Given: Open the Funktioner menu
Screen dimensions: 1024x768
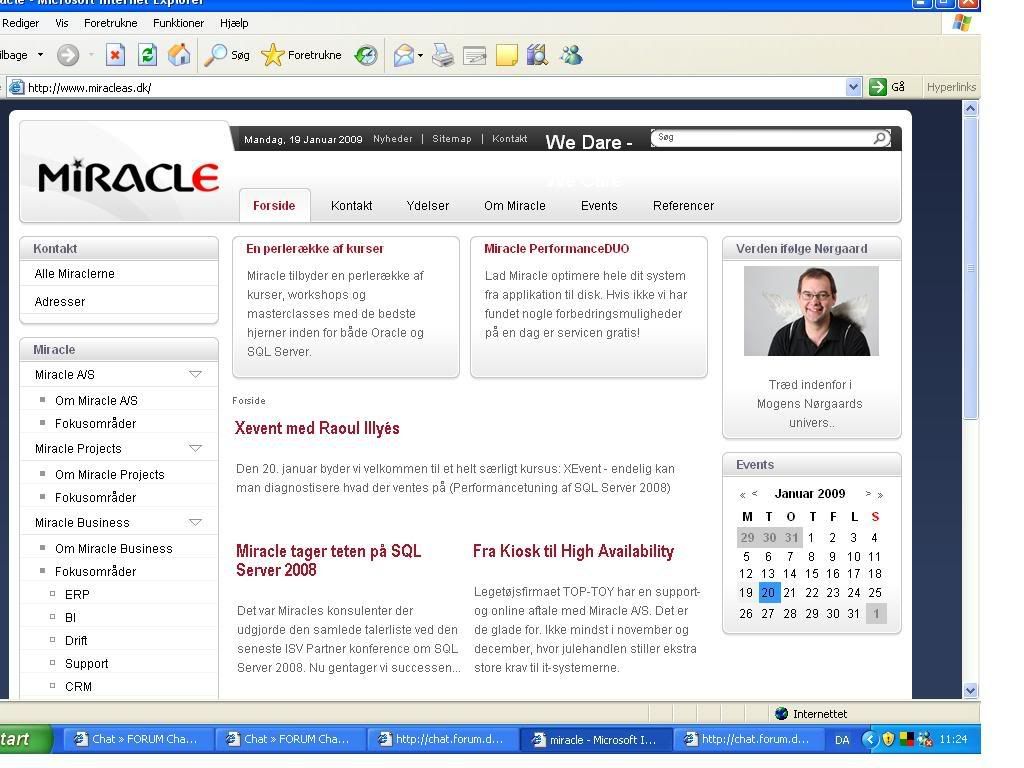Looking at the screenshot, I should [x=178, y=22].
